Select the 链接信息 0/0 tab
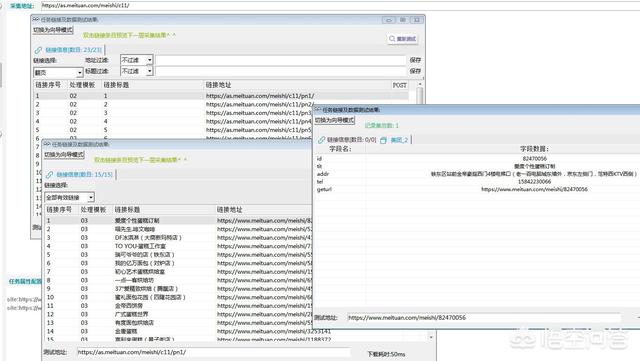Viewport: 640px width, 361px height. (351, 140)
